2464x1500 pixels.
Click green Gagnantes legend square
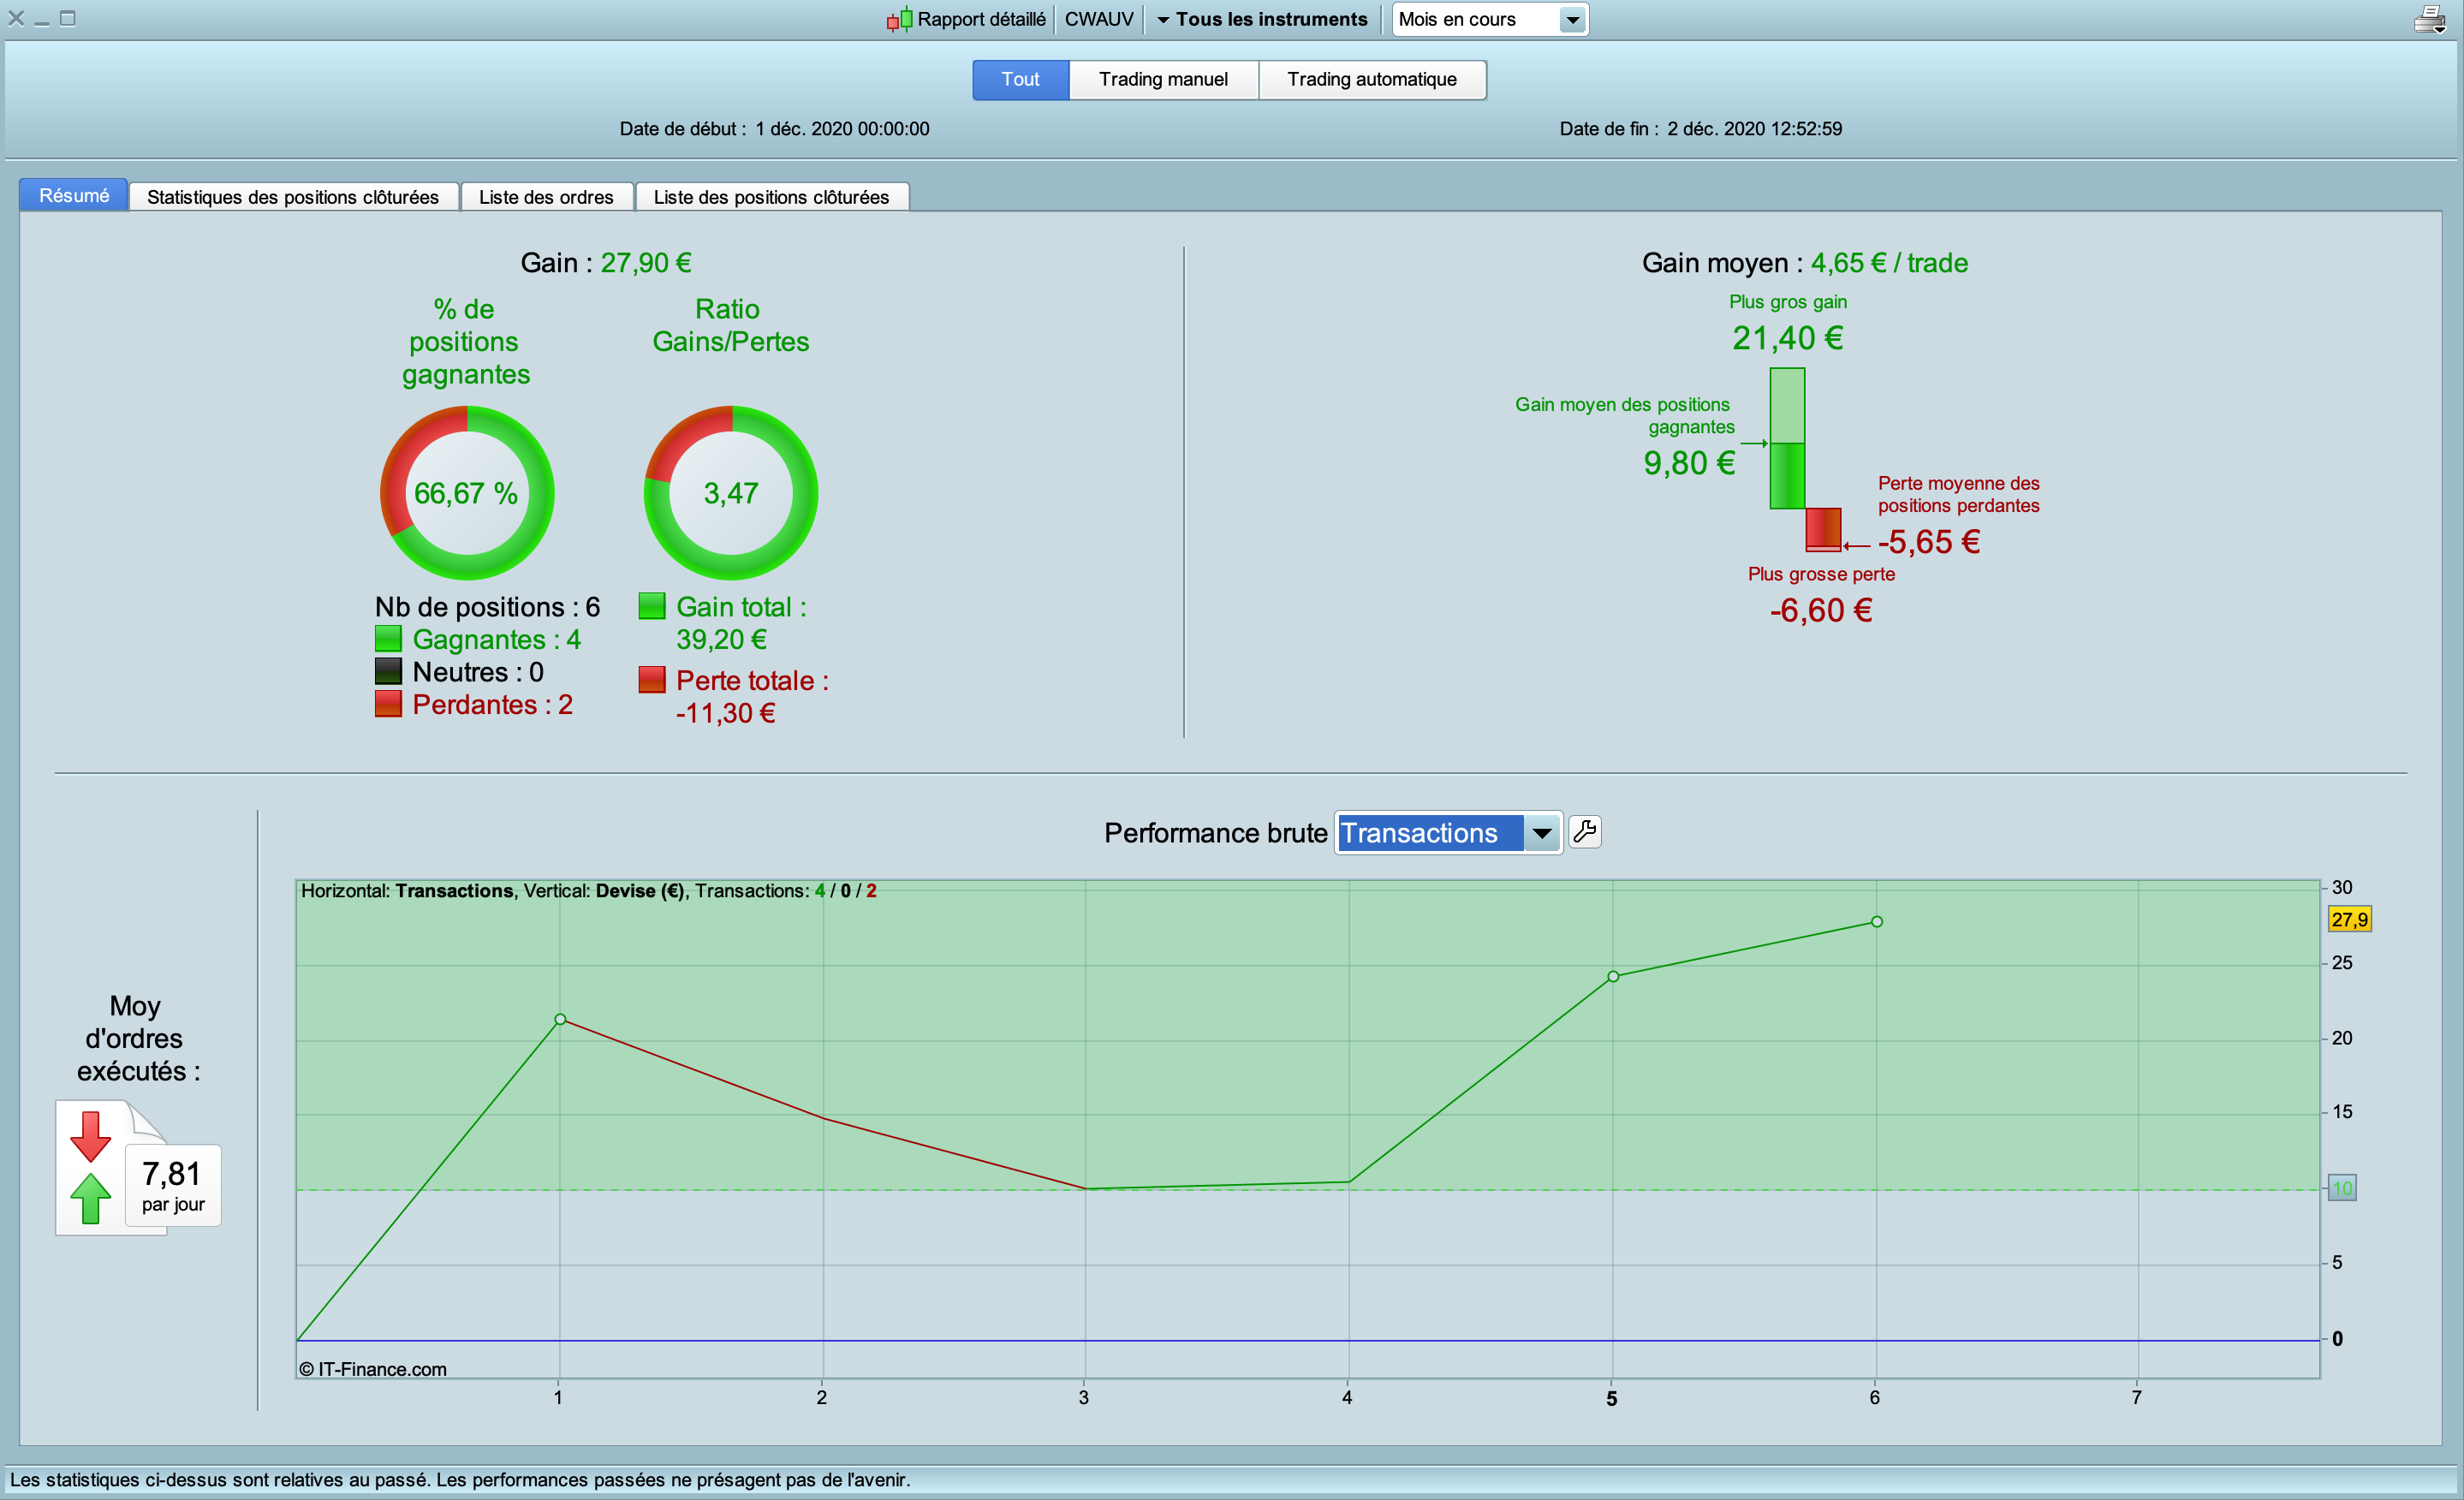(x=388, y=639)
